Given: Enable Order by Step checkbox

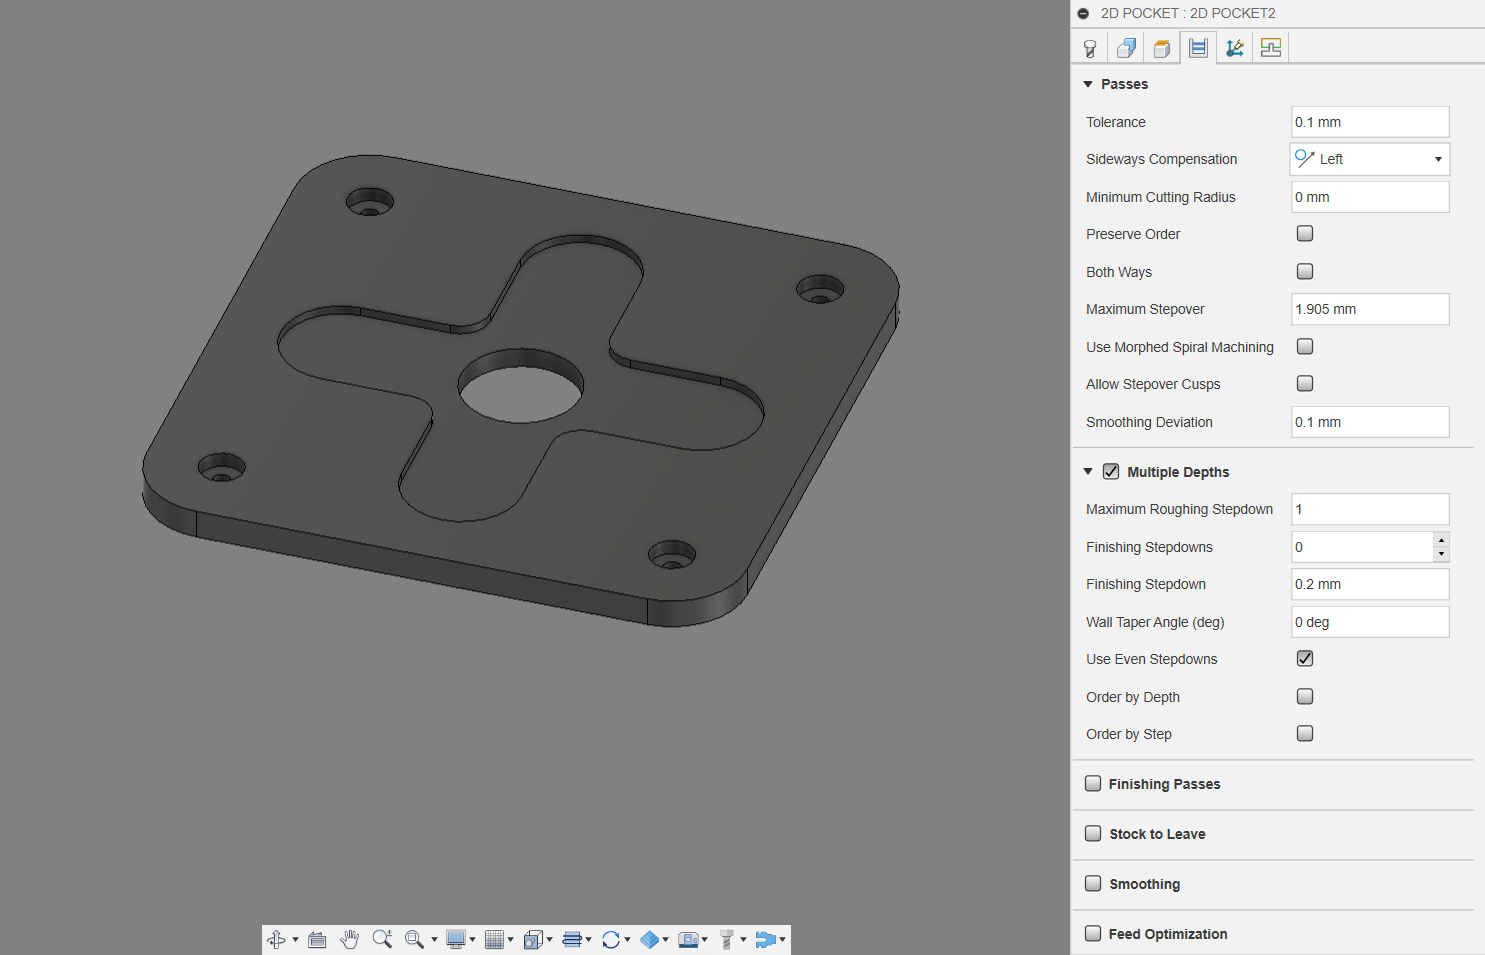Looking at the screenshot, I should click(1305, 733).
